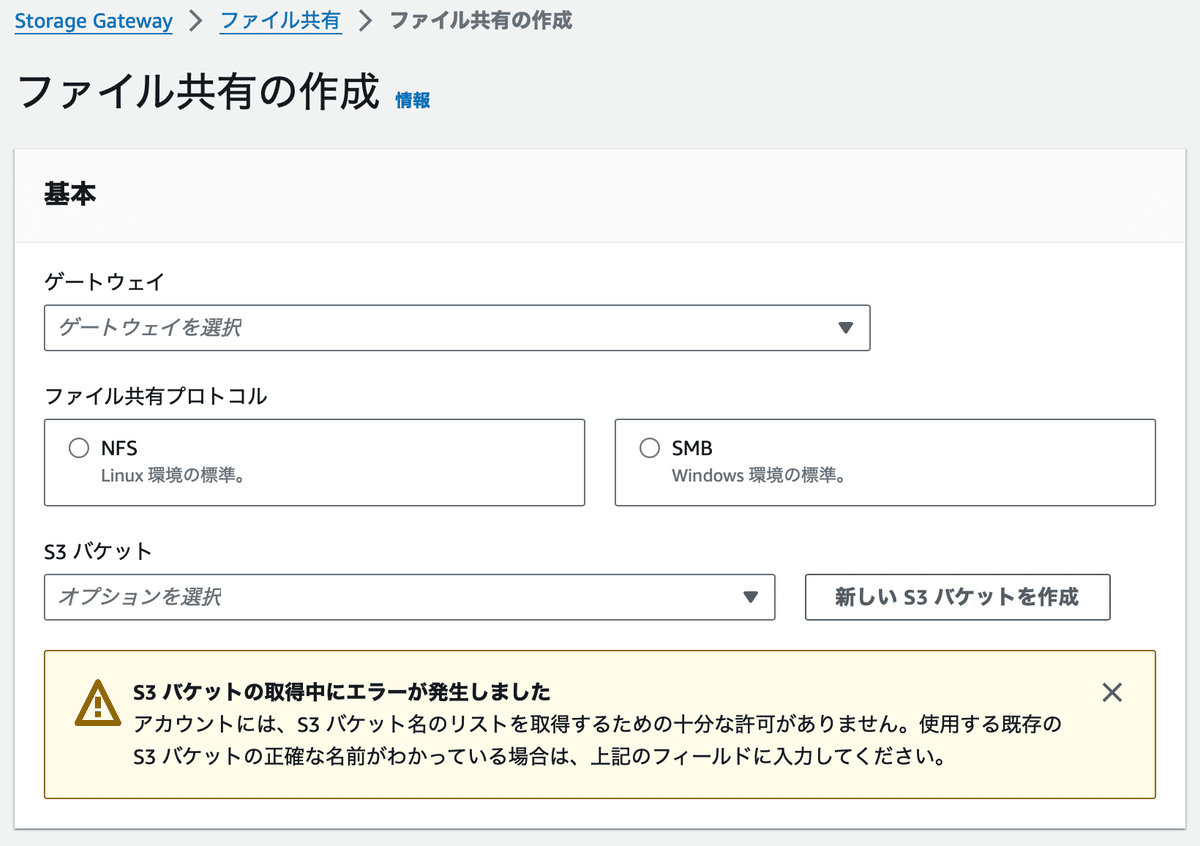Click the Linux 環境の標準。 description

(x=174, y=476)
